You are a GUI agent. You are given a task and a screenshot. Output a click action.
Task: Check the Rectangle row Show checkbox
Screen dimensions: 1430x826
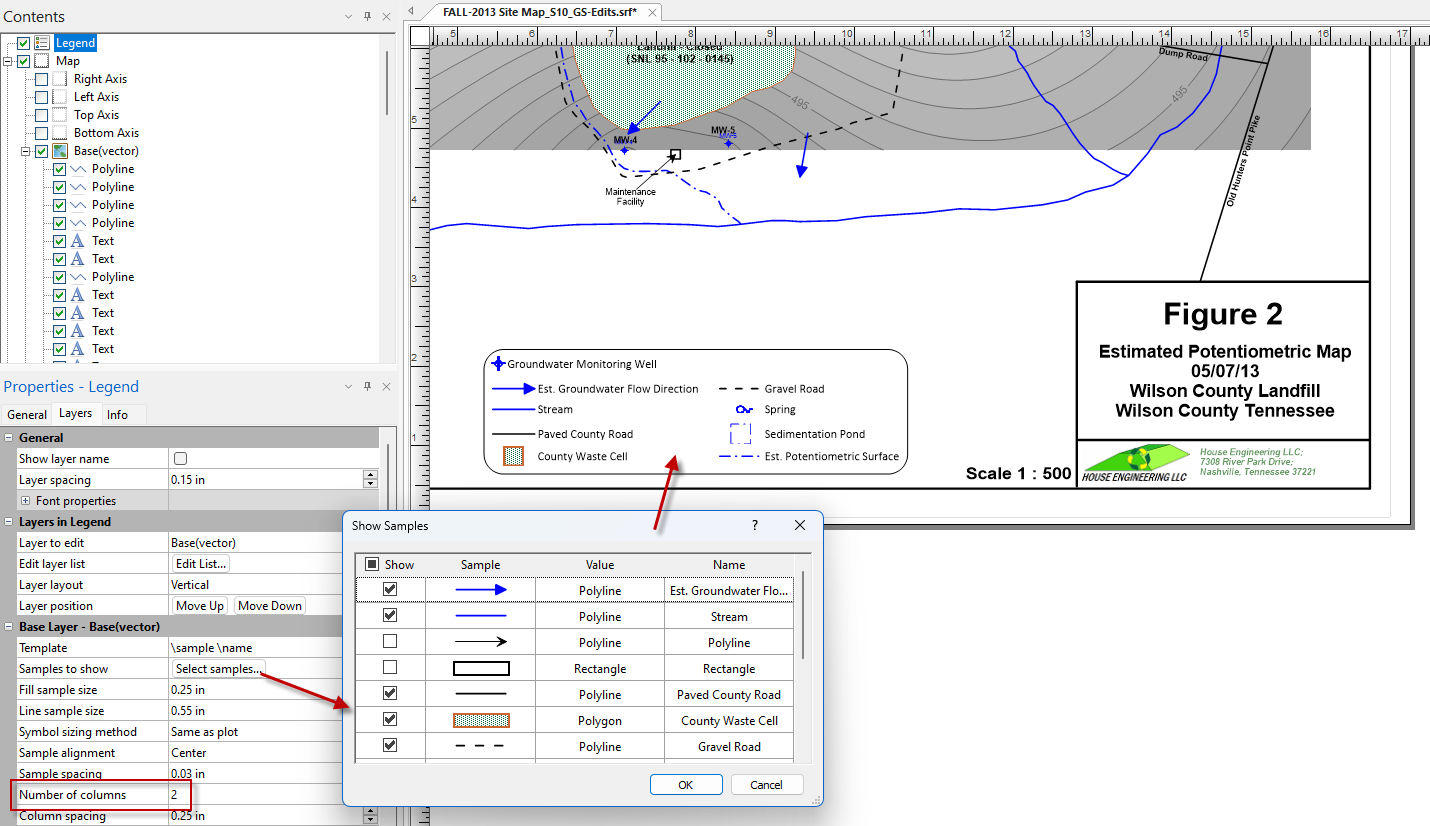390,668
